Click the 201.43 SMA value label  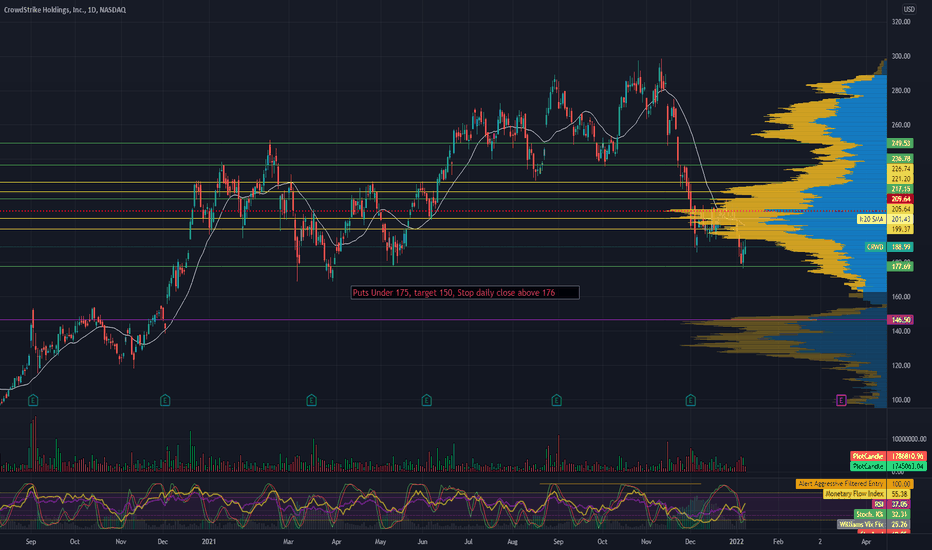coord(901,219)
